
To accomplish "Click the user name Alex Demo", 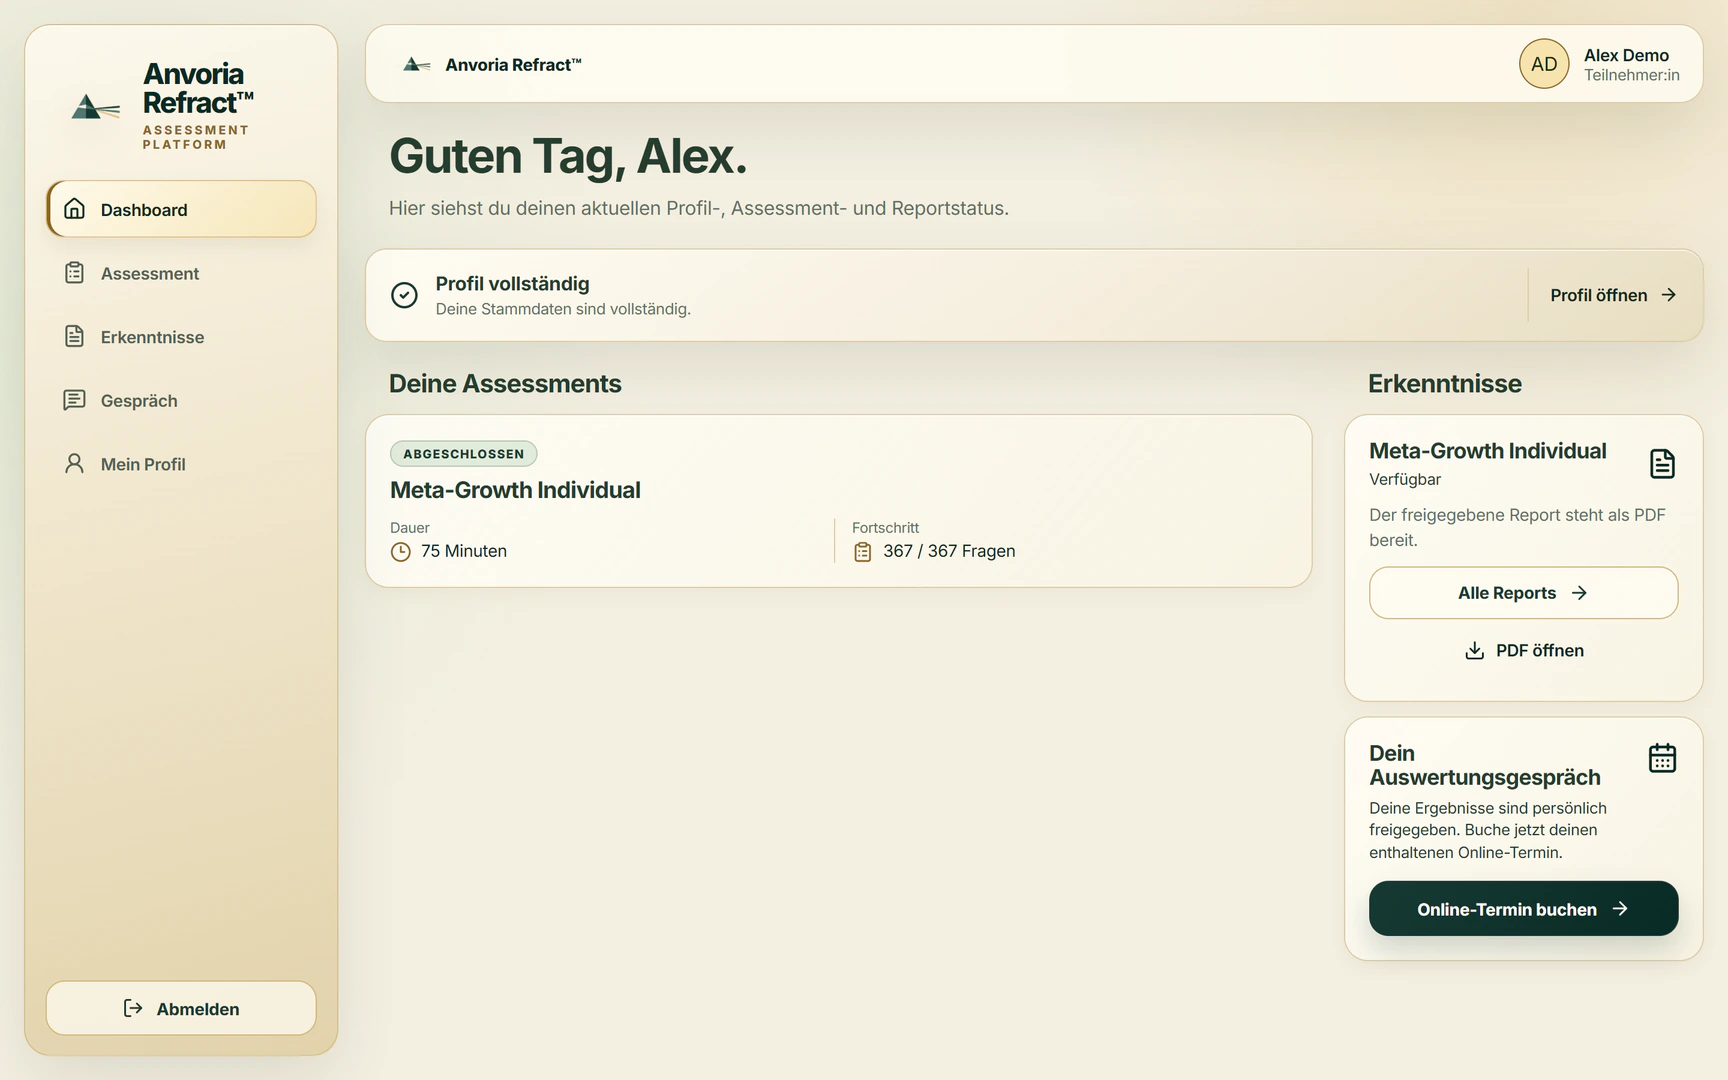I will 1626,55.
